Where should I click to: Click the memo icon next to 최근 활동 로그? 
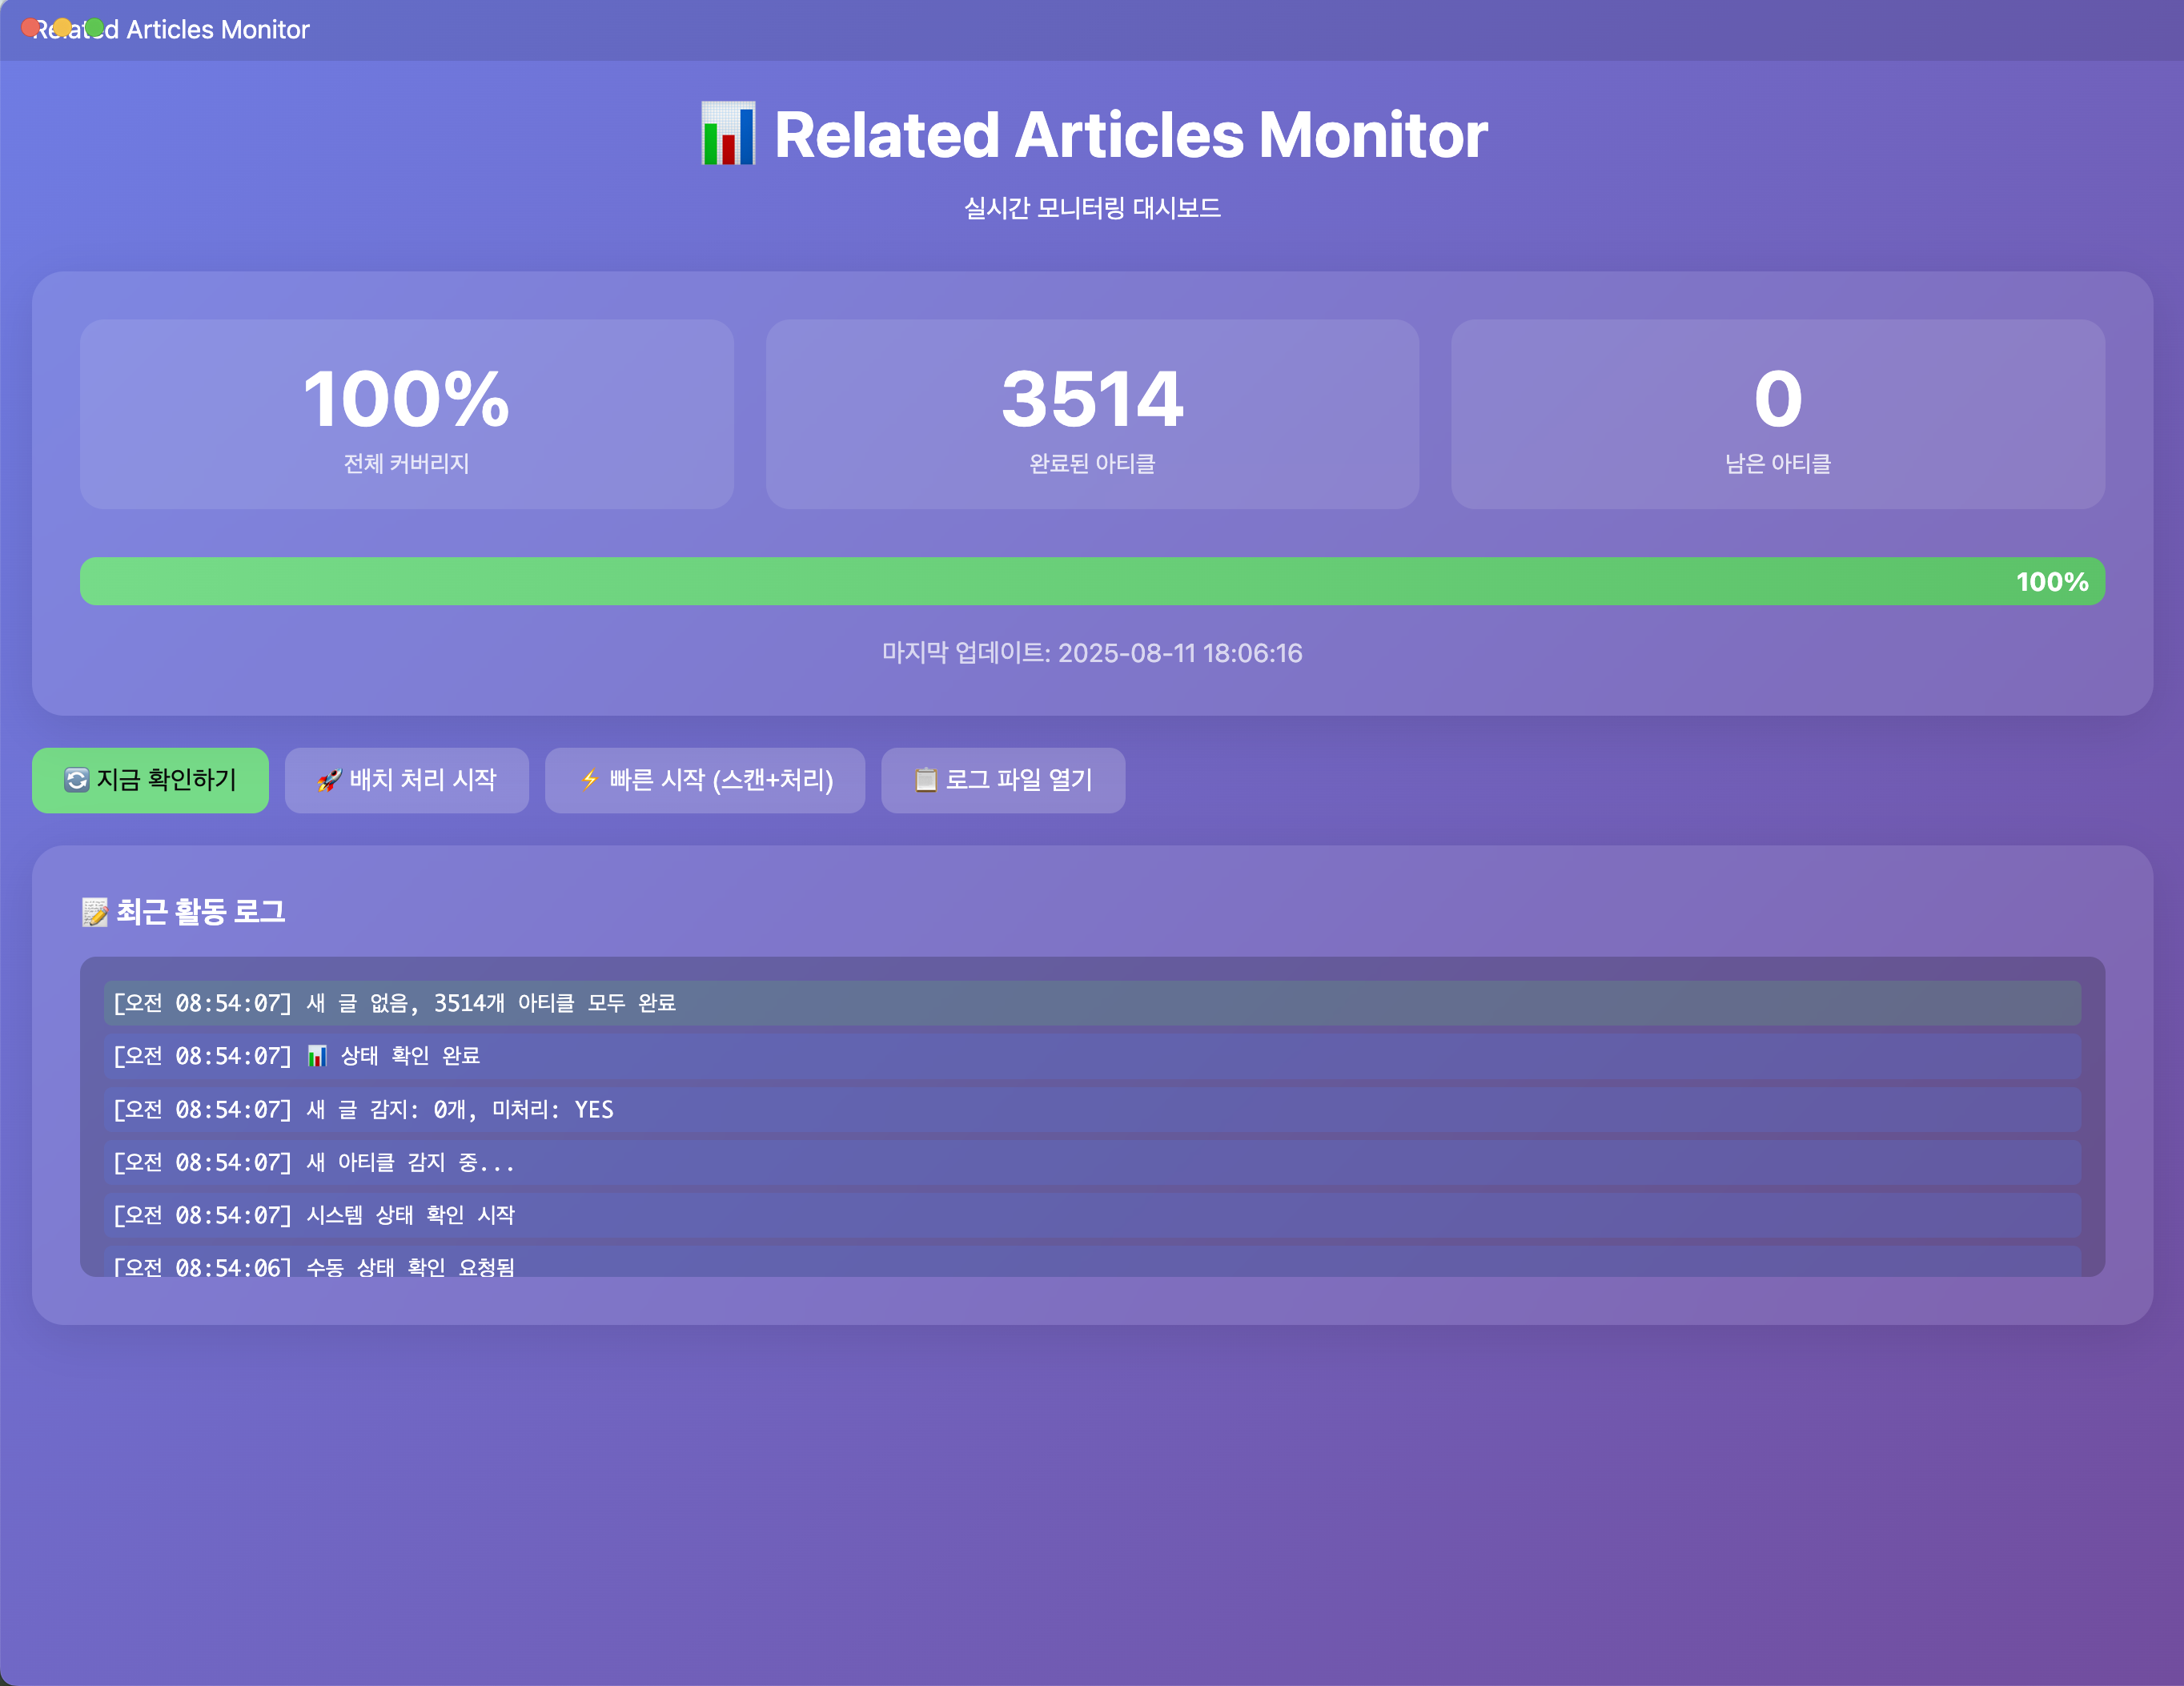click(95, 912)
